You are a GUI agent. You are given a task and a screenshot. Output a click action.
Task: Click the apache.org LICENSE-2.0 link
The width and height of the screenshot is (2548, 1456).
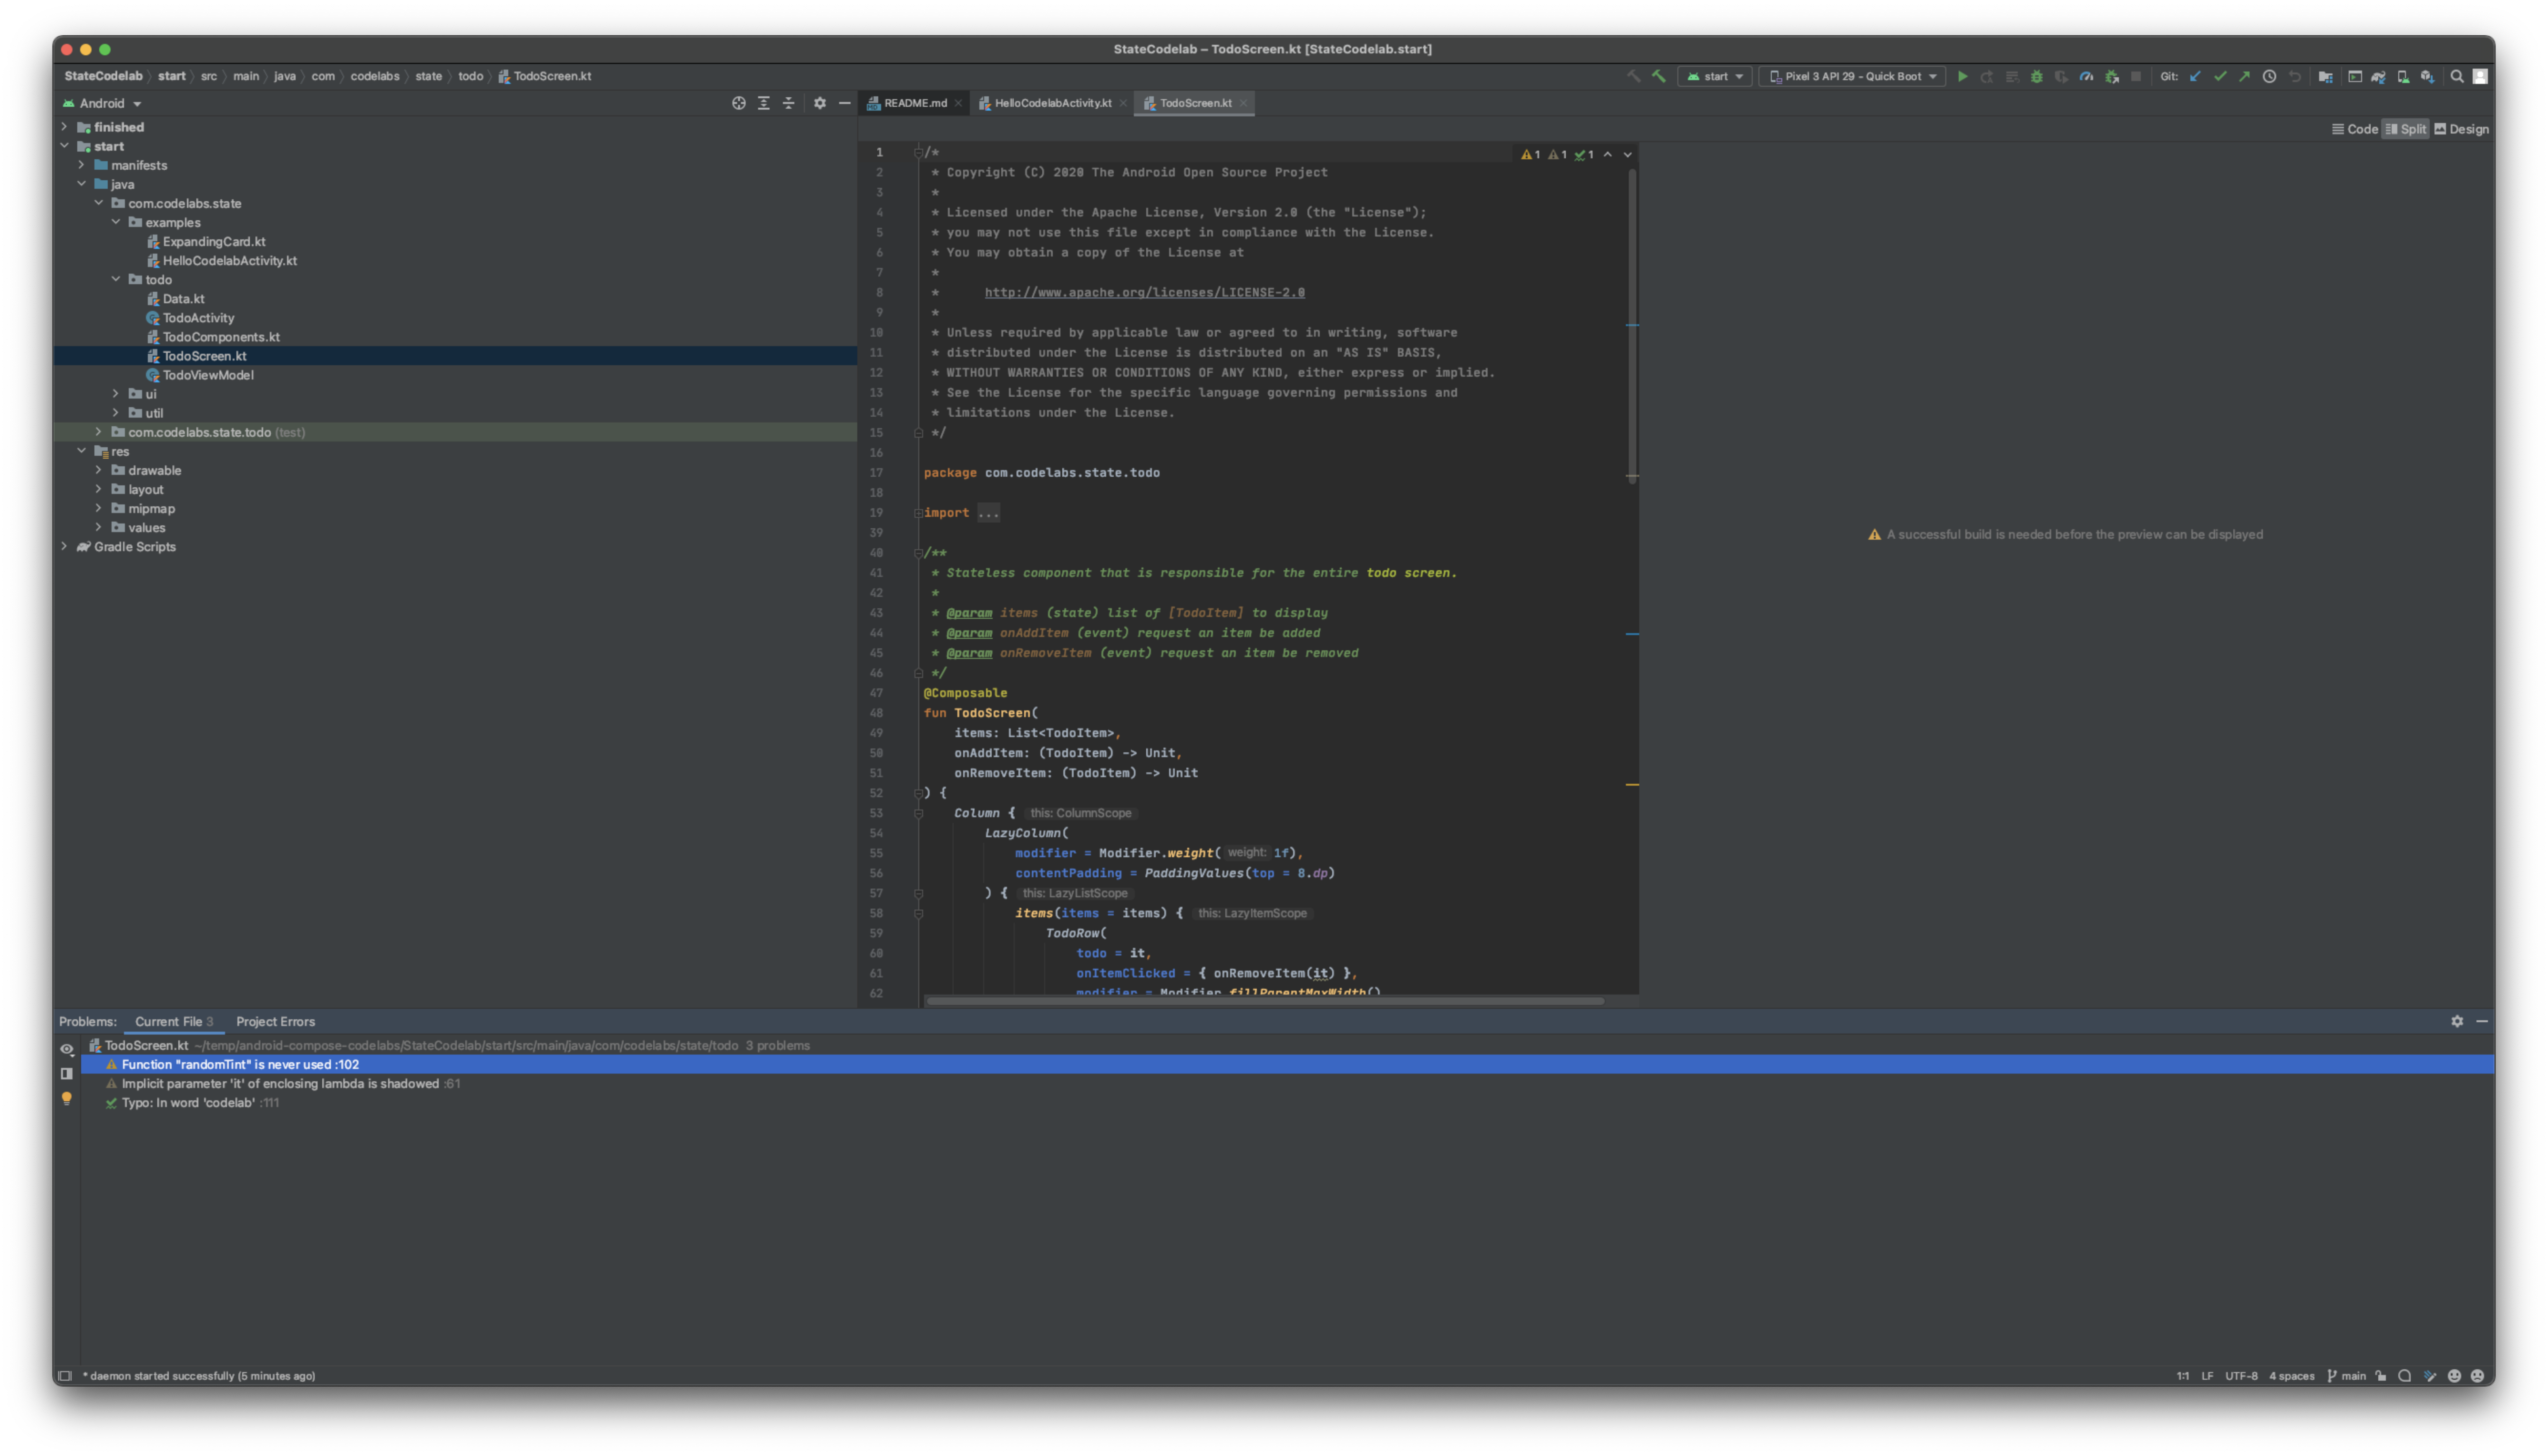pos(1144,292)
